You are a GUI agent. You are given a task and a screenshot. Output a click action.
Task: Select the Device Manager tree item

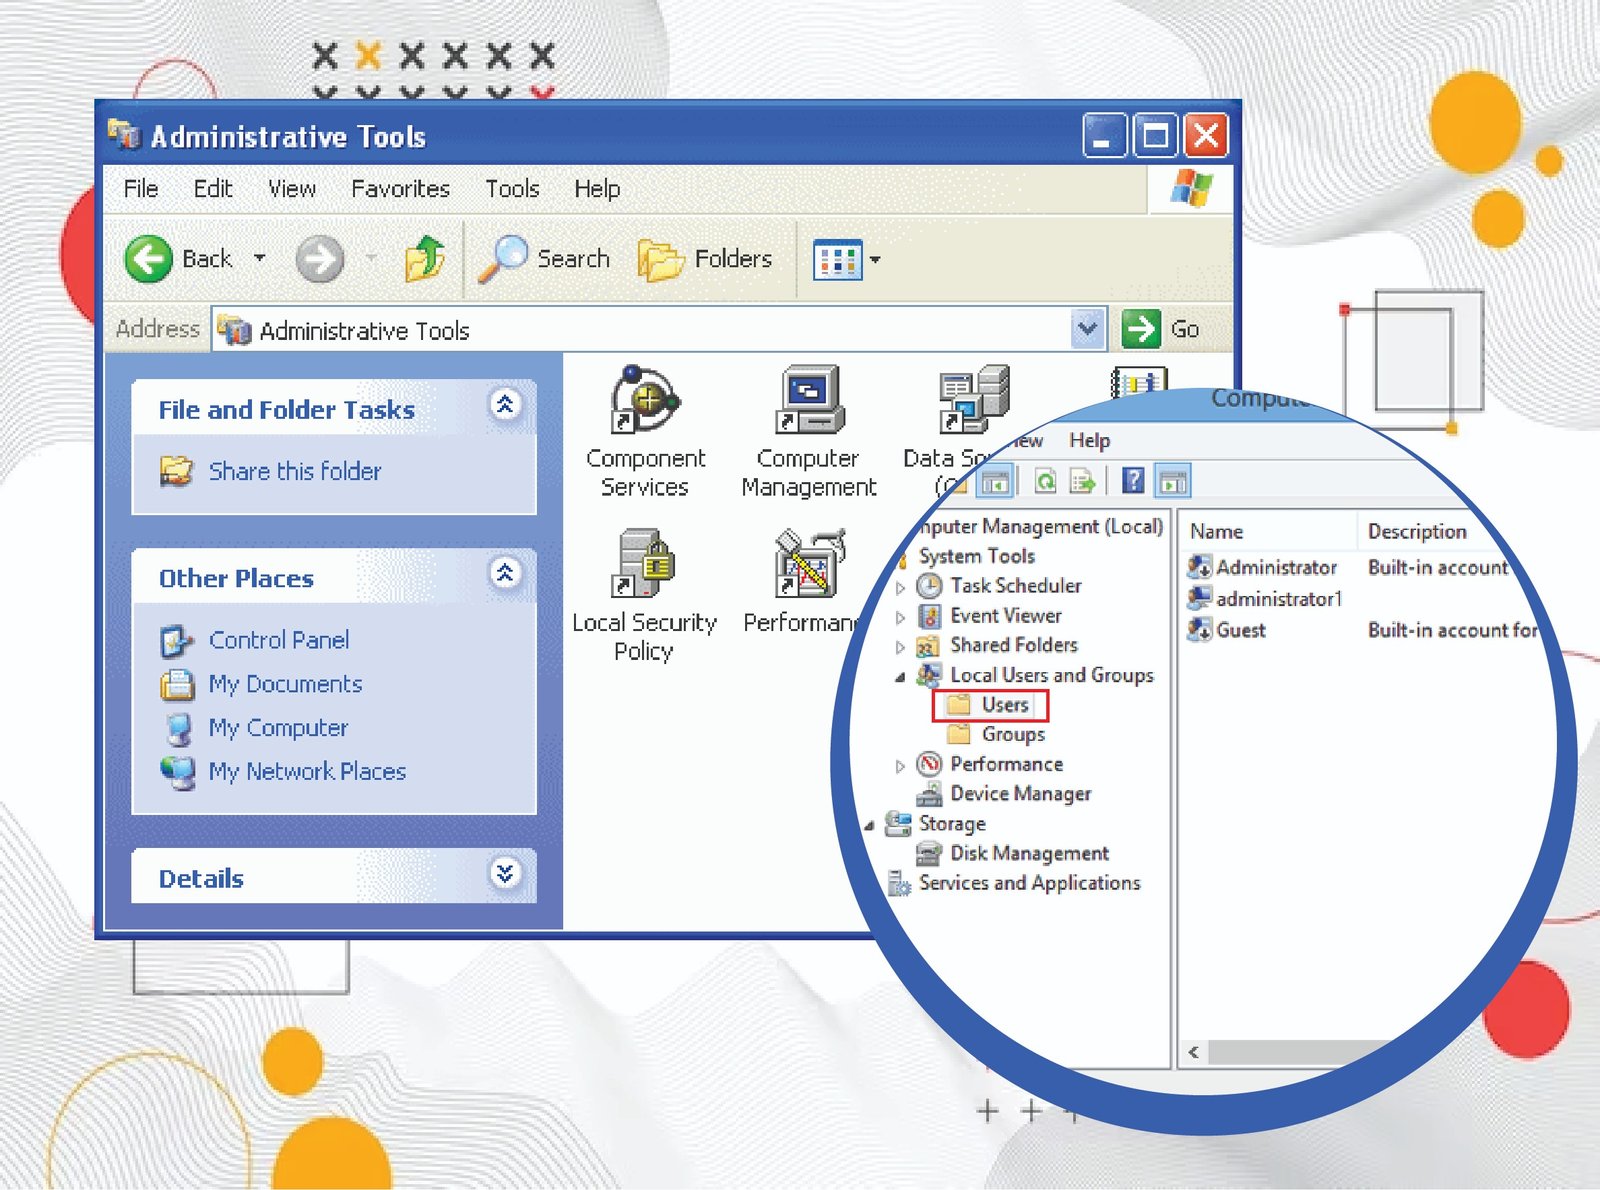tap(1019, 794)
